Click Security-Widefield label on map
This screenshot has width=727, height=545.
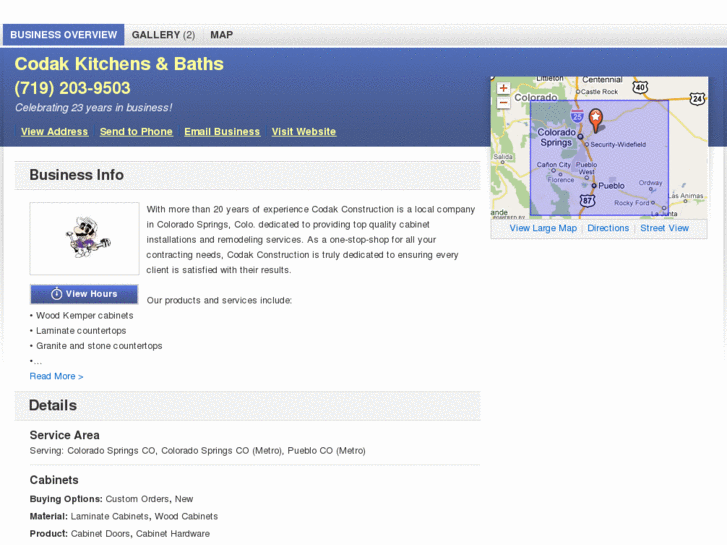coord(618,145)
